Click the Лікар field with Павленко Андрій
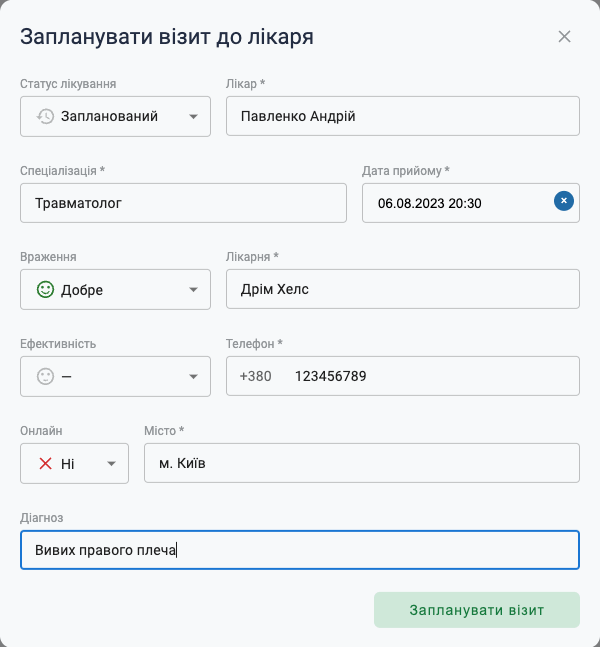This screenshot has height=647, width=600. click(403, 116)
